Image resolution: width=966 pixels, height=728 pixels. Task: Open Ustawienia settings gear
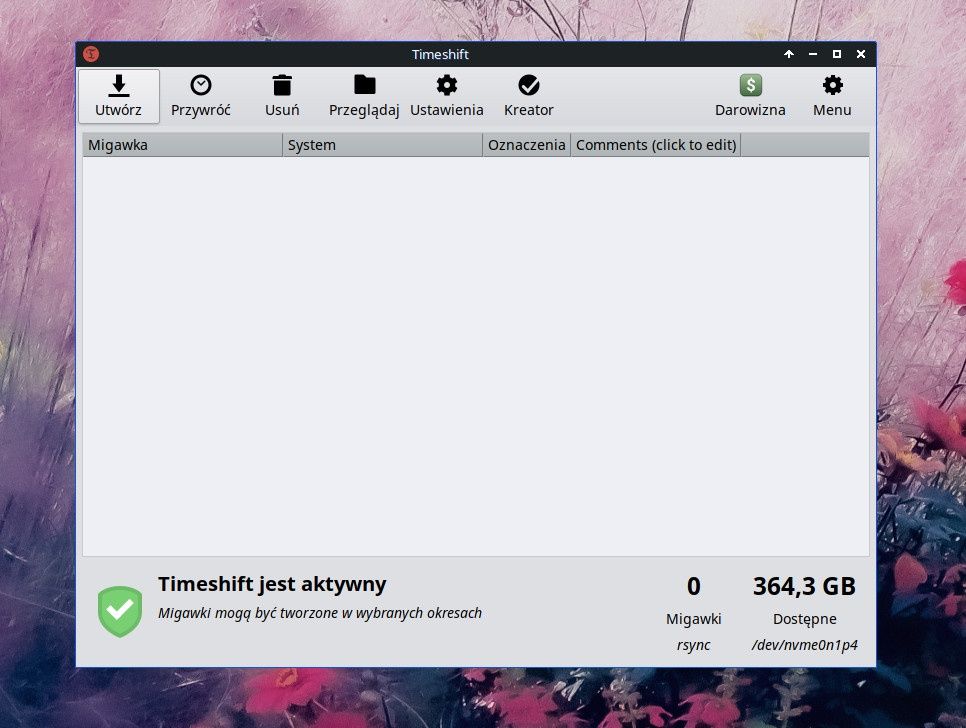(x=447, y=96)
